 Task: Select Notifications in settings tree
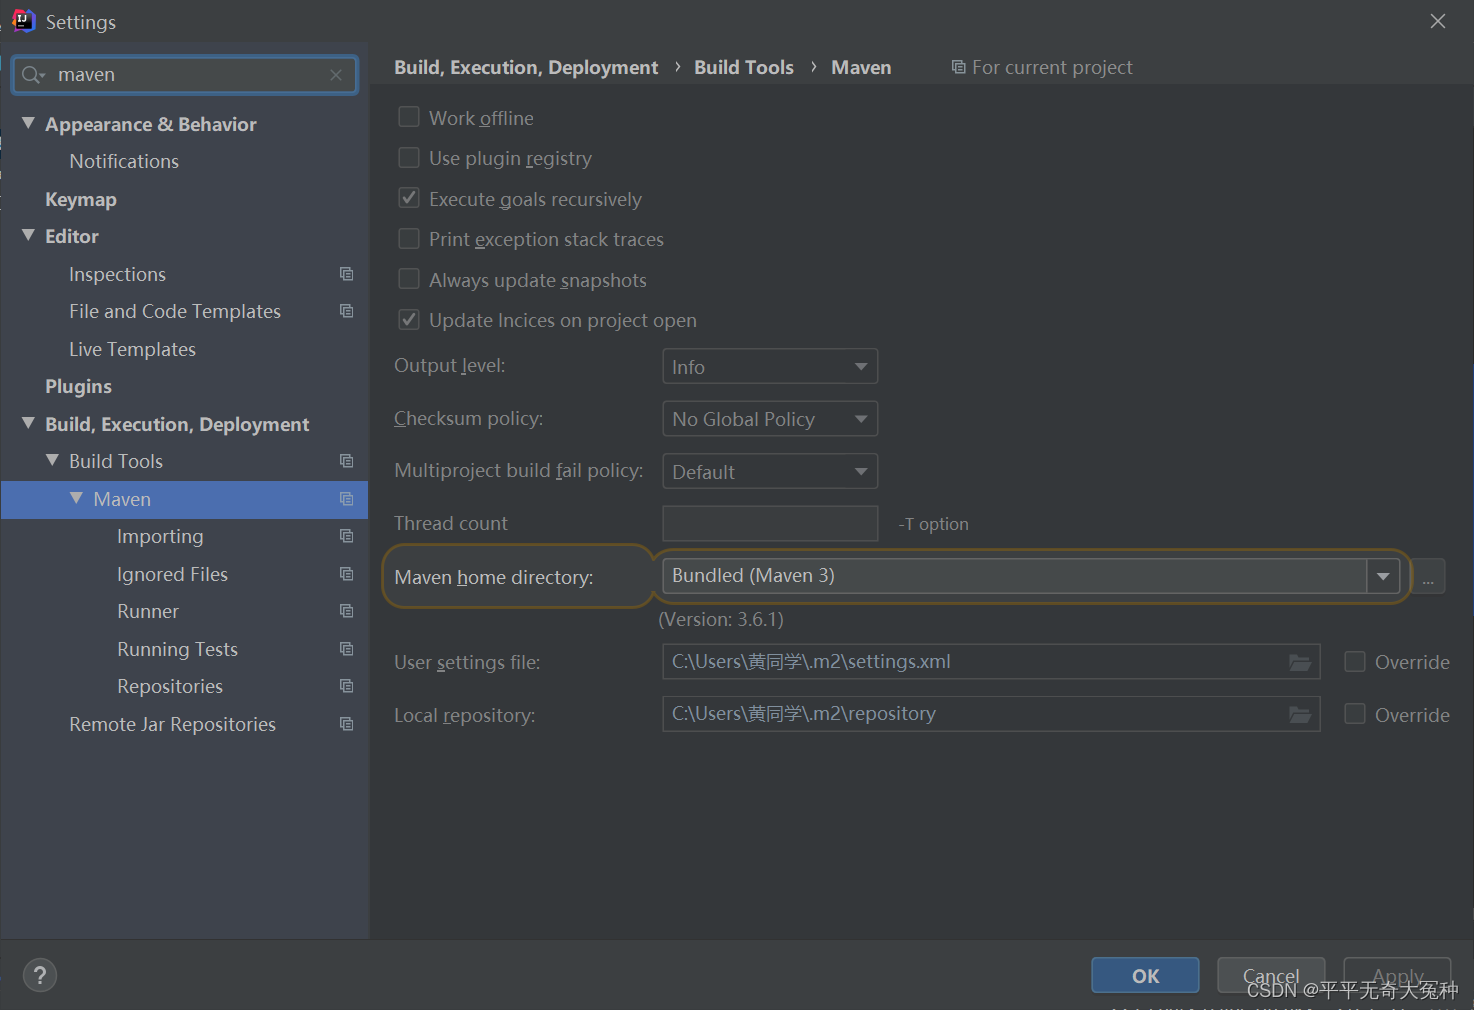(x=124, y=161)
